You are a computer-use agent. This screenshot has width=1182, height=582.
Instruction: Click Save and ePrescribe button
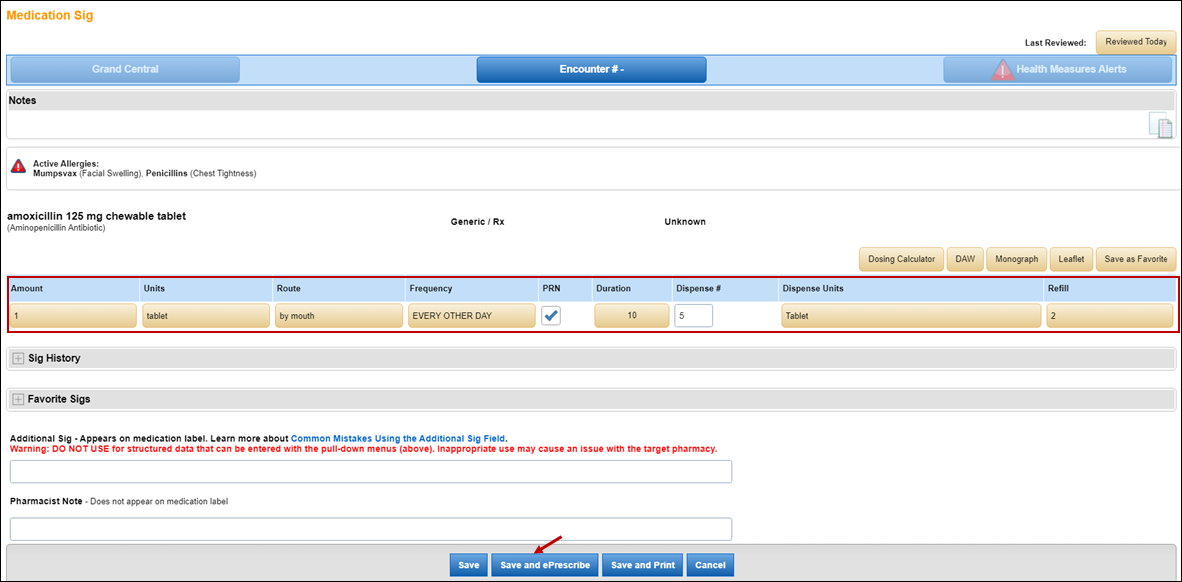pyautogui.click(x=545, y=565)
